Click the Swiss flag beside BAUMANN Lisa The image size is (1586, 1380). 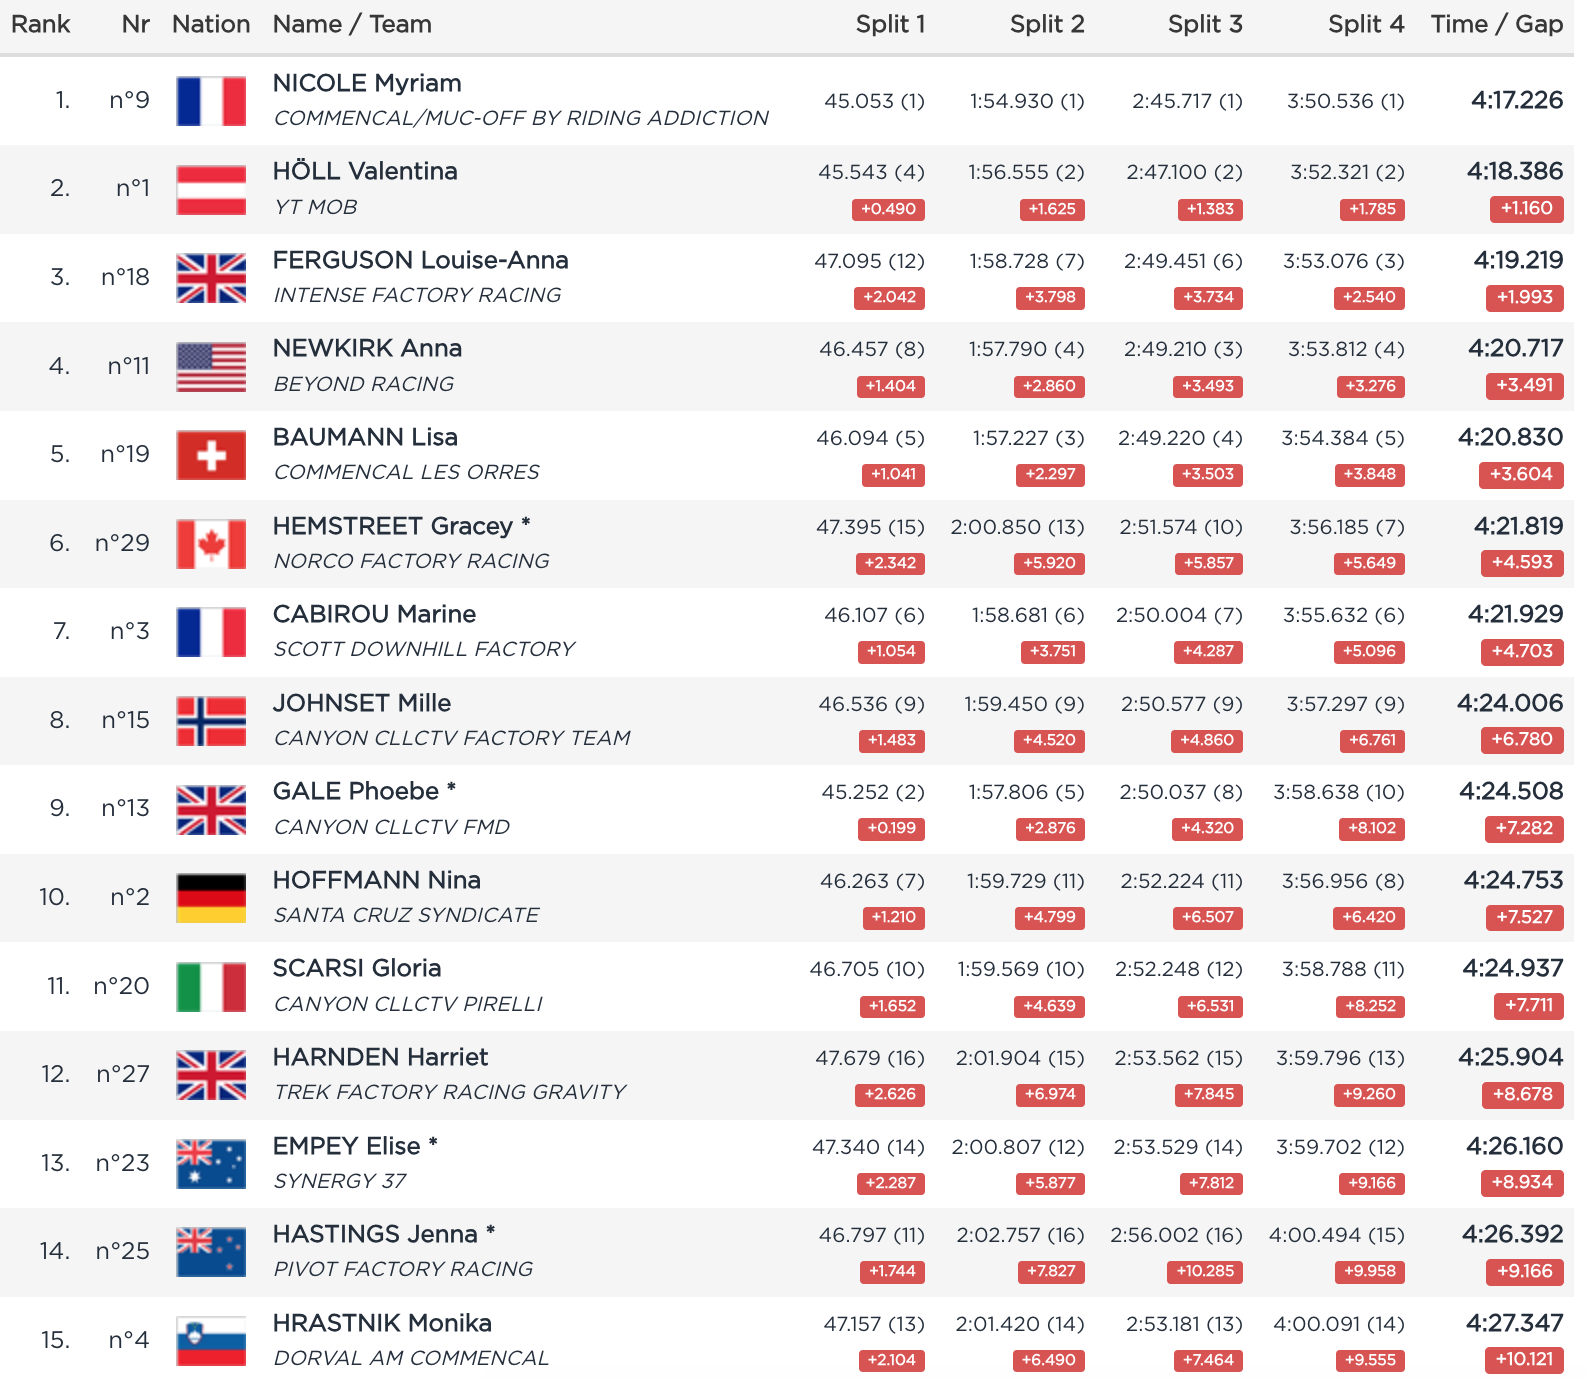pyautogui.click(x=211, y=455)
